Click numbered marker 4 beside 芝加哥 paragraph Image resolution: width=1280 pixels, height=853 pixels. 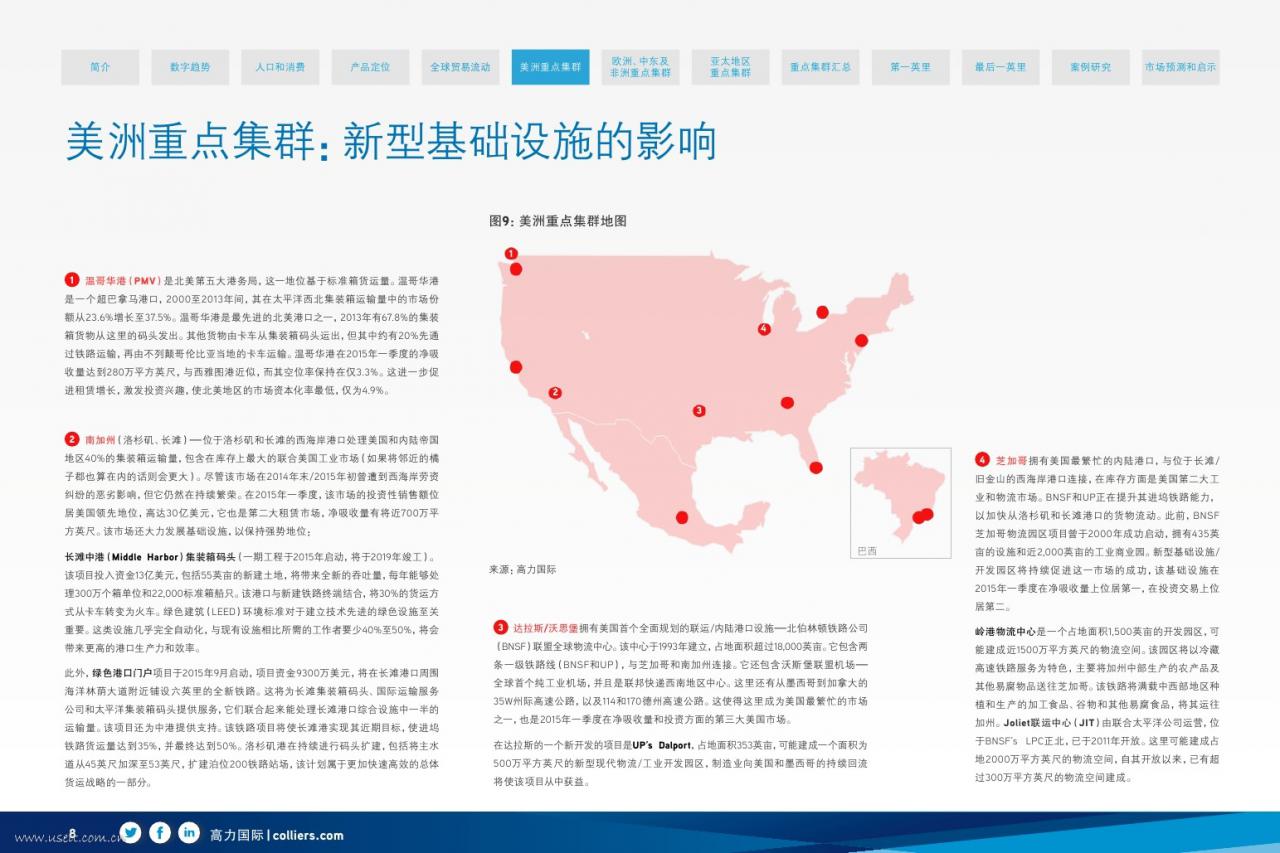[982, 460]
